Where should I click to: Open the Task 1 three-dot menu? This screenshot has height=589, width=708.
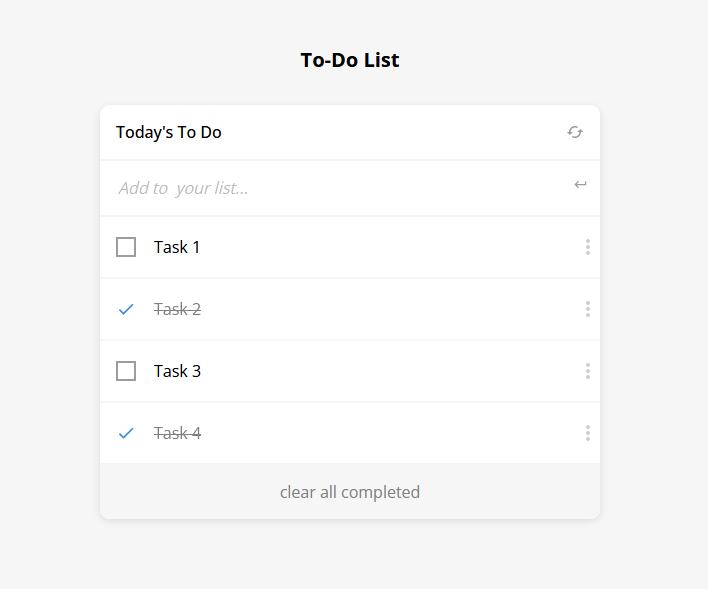[x=587, y=247]
